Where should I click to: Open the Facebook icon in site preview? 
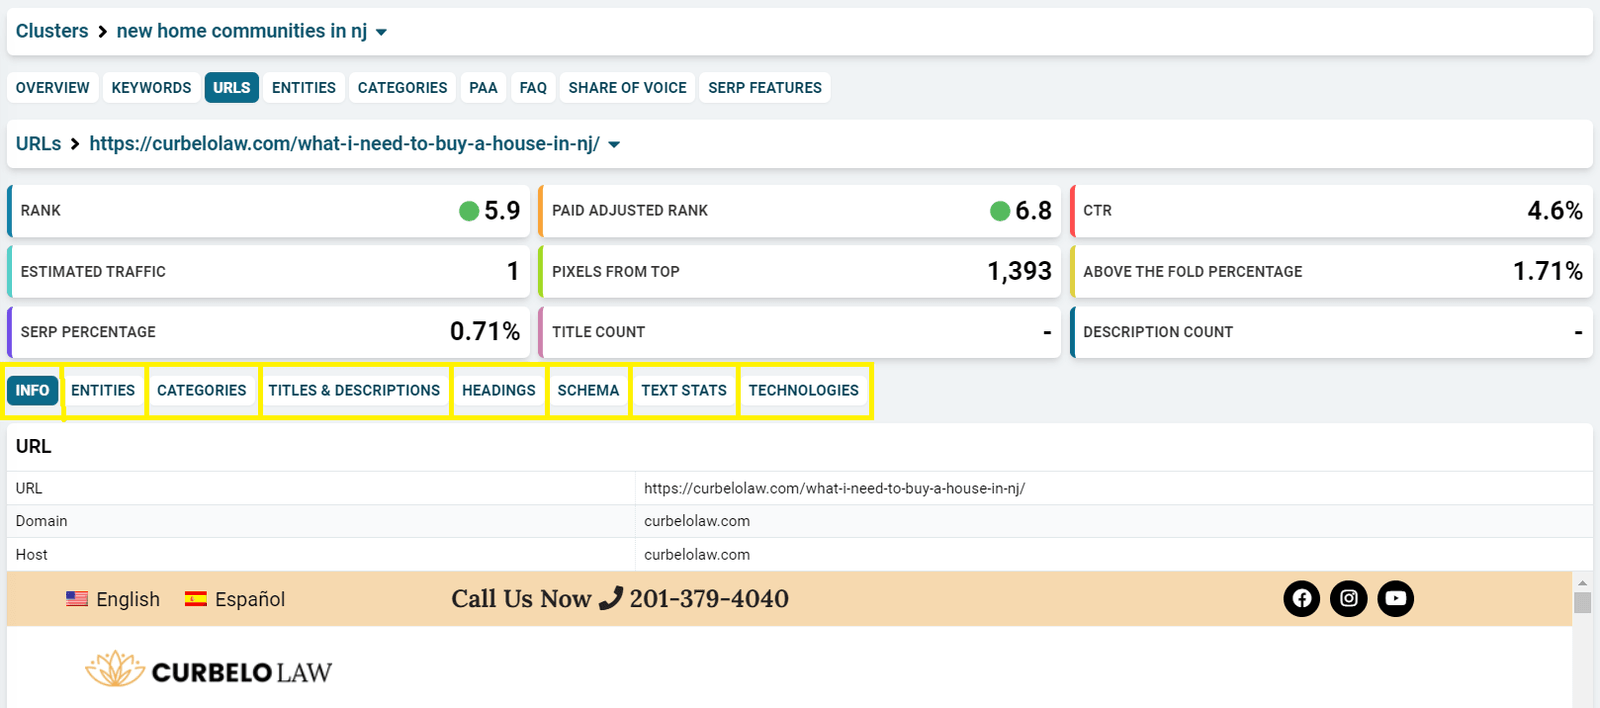click(1301, 598)
